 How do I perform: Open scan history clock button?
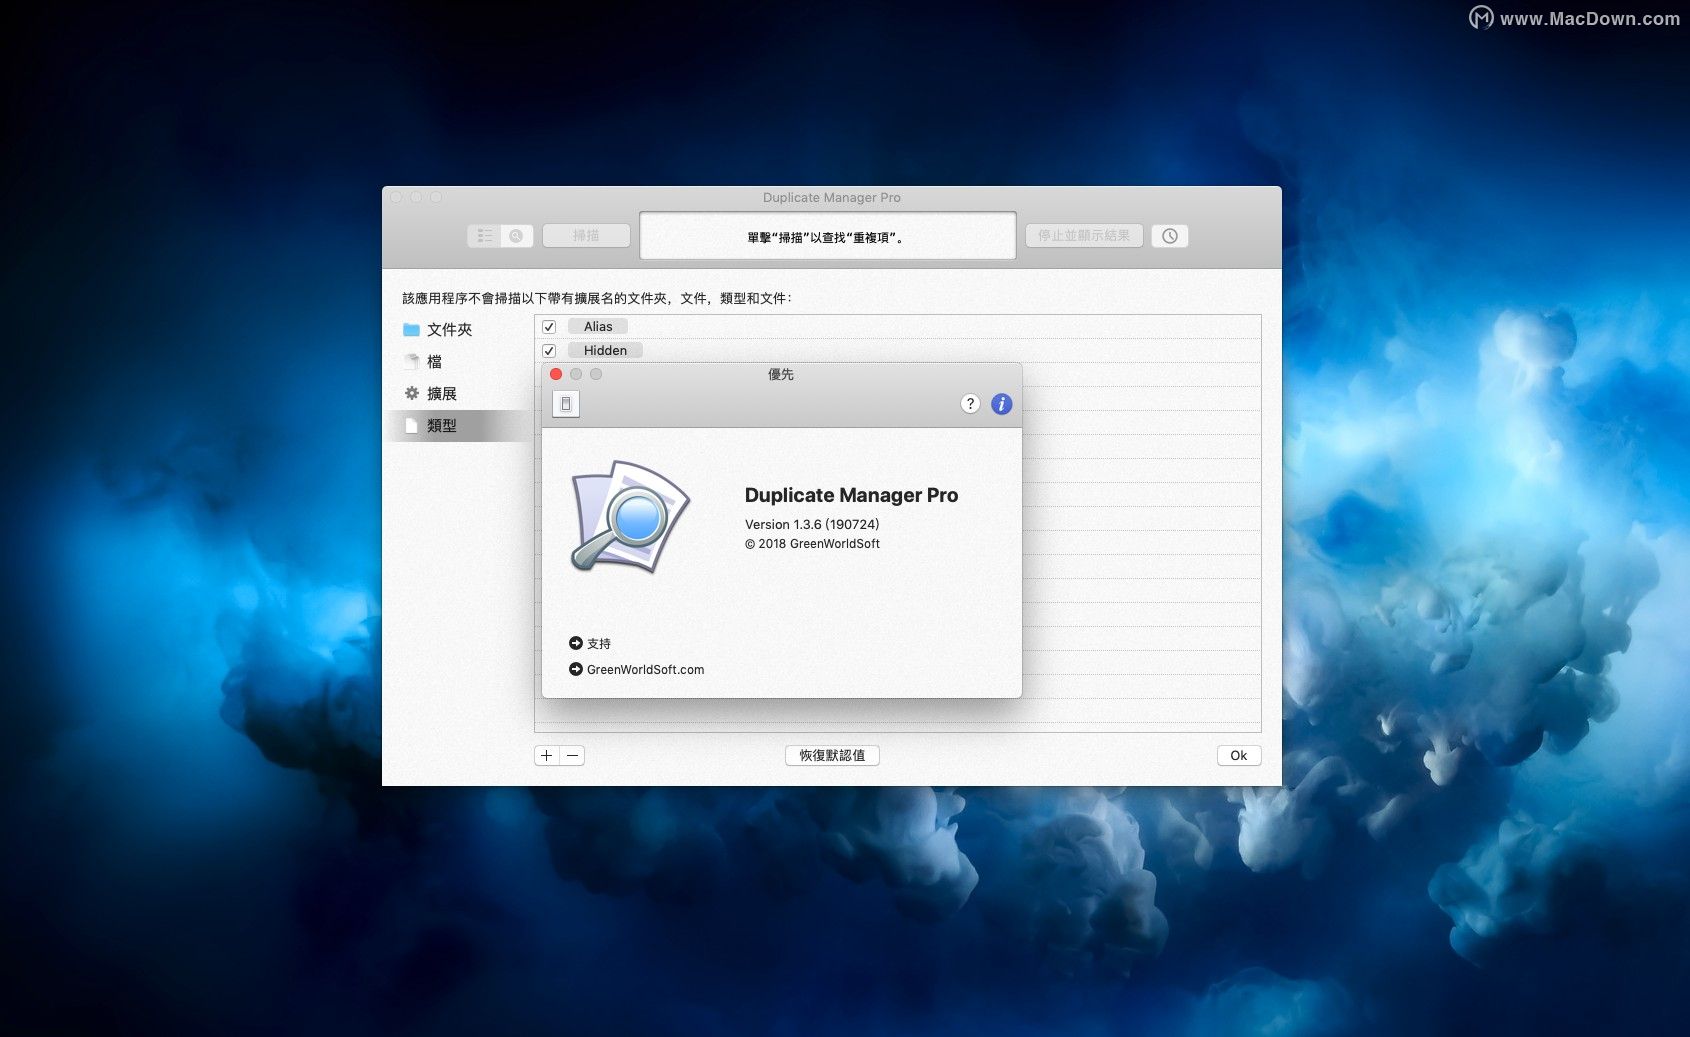[1170, 236]
